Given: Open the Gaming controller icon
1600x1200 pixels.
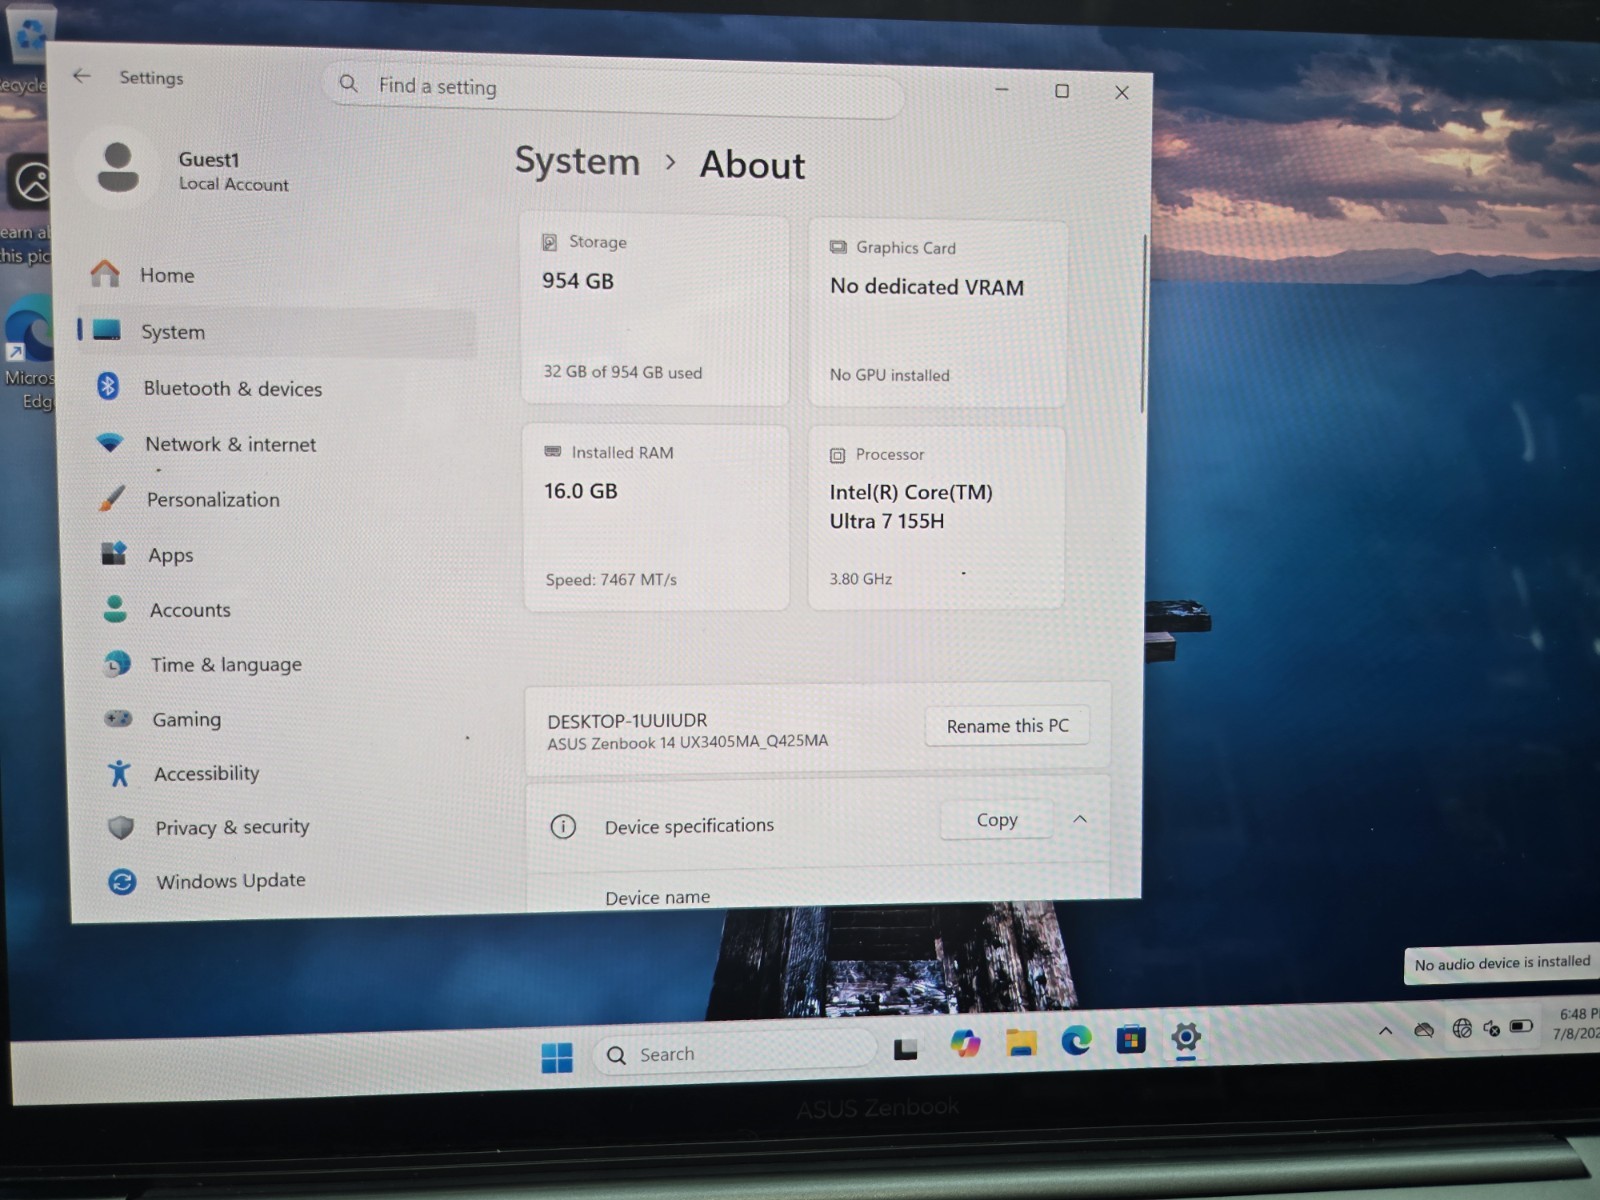Looking at the screenshot, I should click(x=118, y=718).
